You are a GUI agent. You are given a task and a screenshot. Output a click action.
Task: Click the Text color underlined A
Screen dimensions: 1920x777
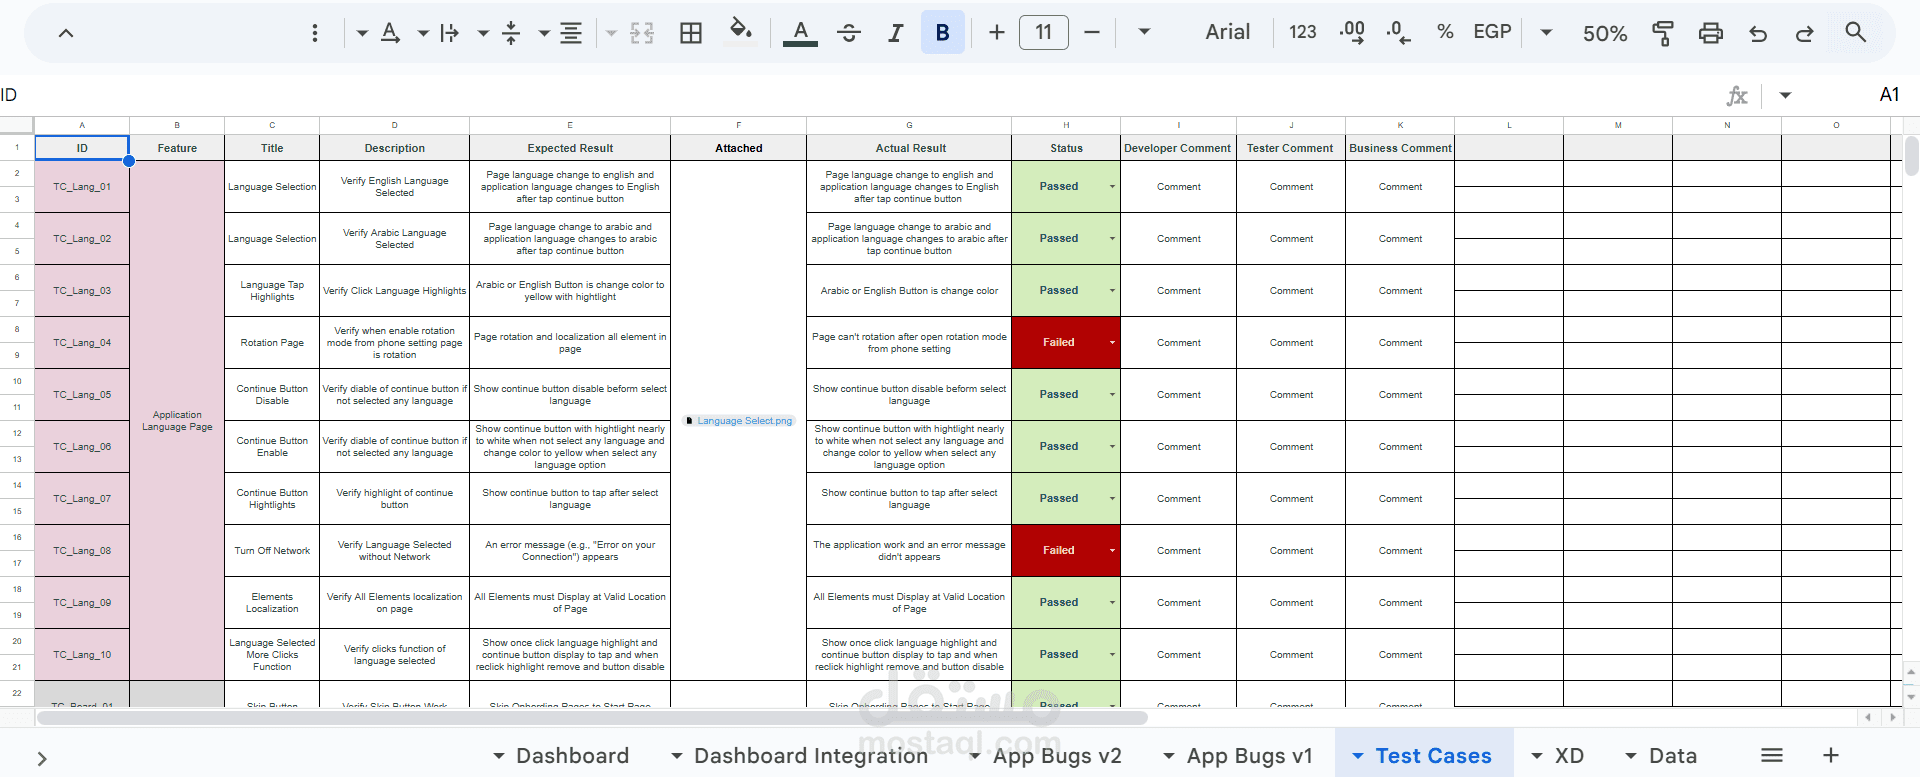coord(799,33)
